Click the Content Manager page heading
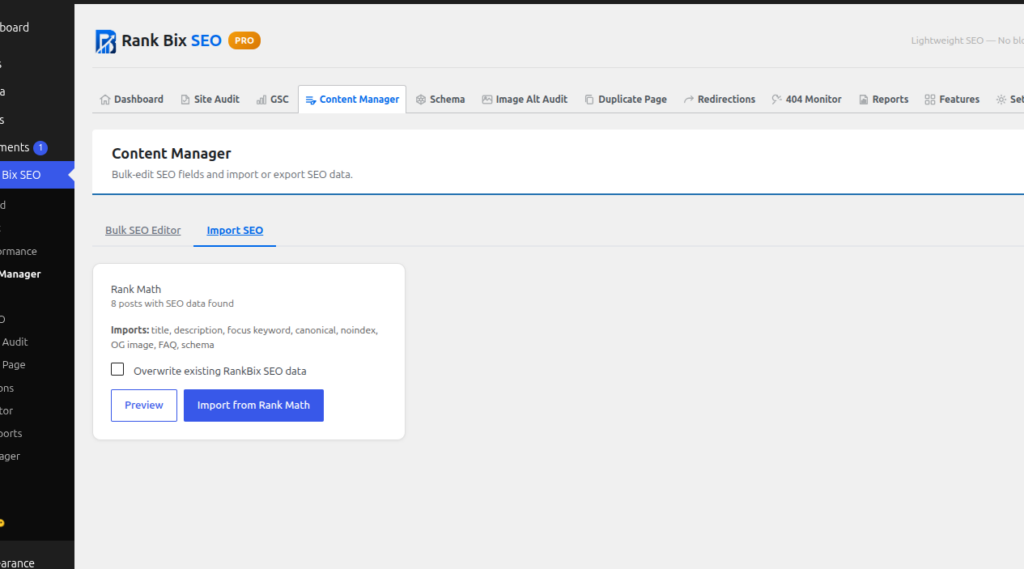This screenshot has height=569, width=1024. click(171, 154)
